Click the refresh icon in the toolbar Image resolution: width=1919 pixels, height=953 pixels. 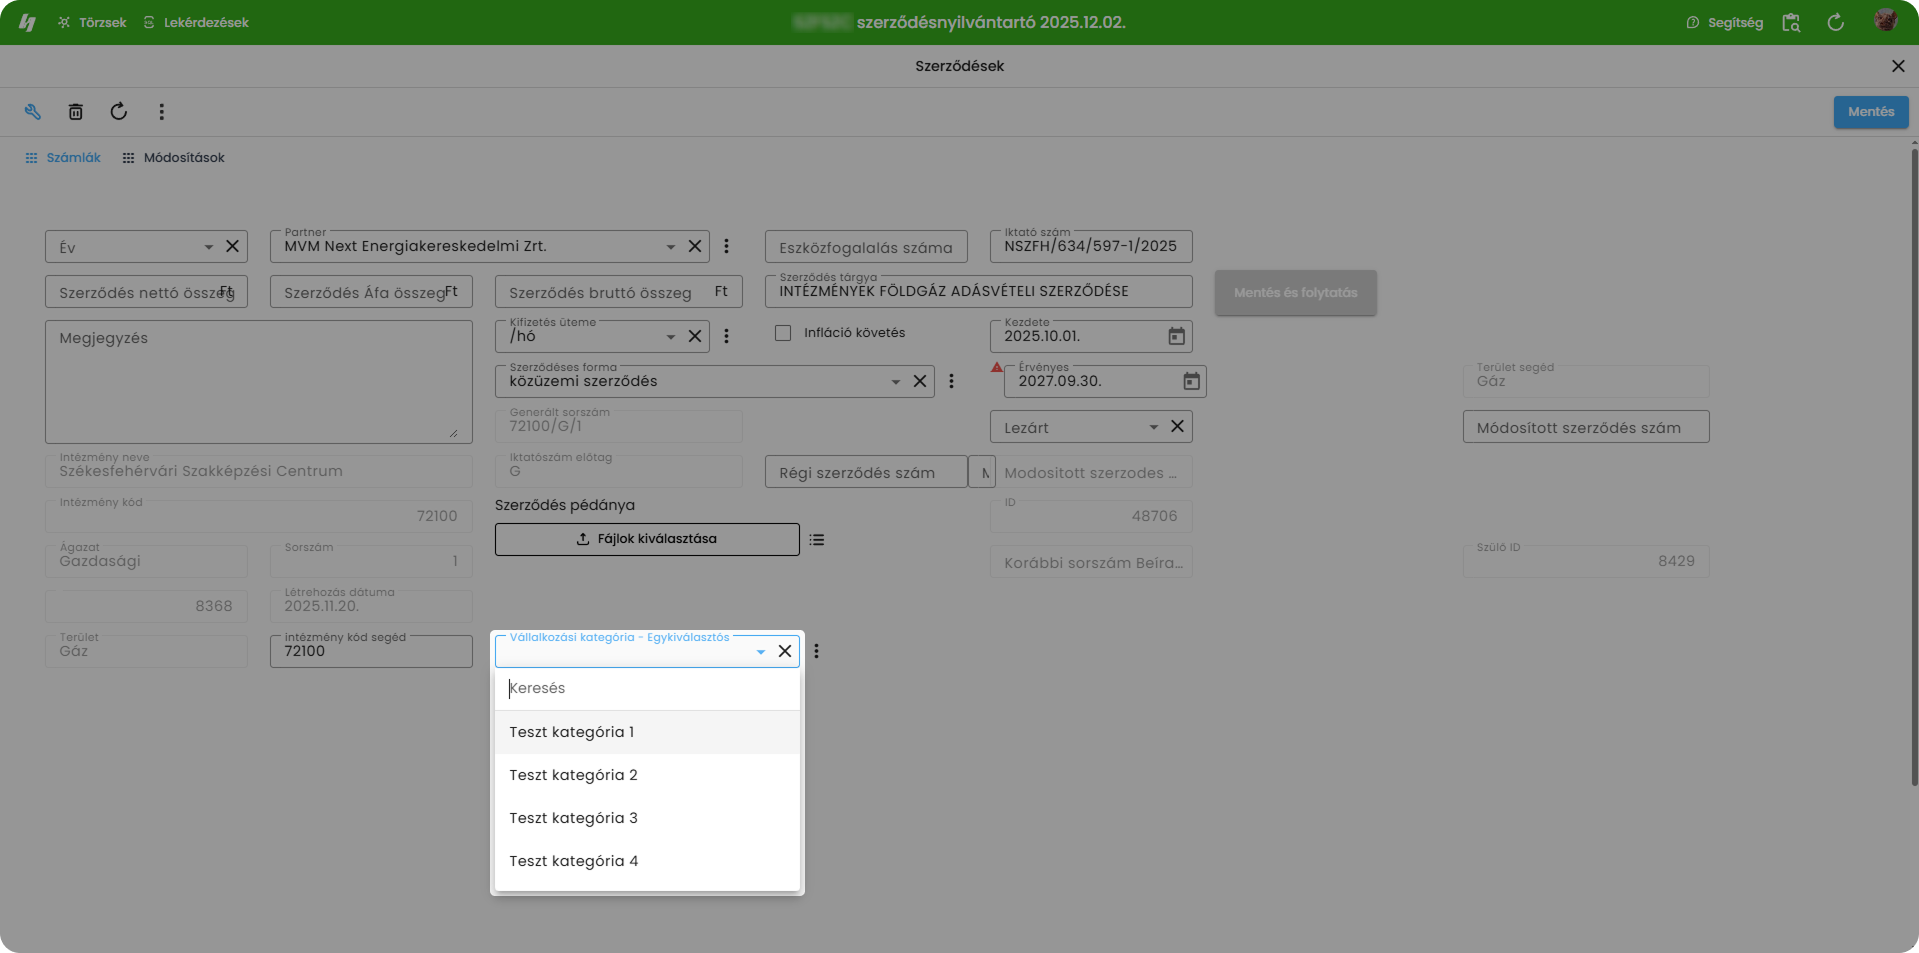pyautogui.click(x=119, y=112)
